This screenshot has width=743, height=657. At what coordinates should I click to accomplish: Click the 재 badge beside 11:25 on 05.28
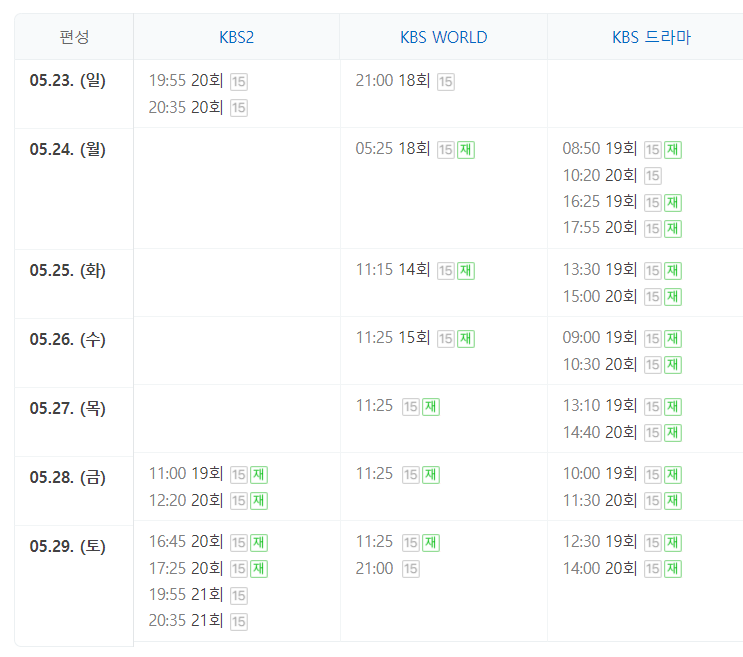431,474
